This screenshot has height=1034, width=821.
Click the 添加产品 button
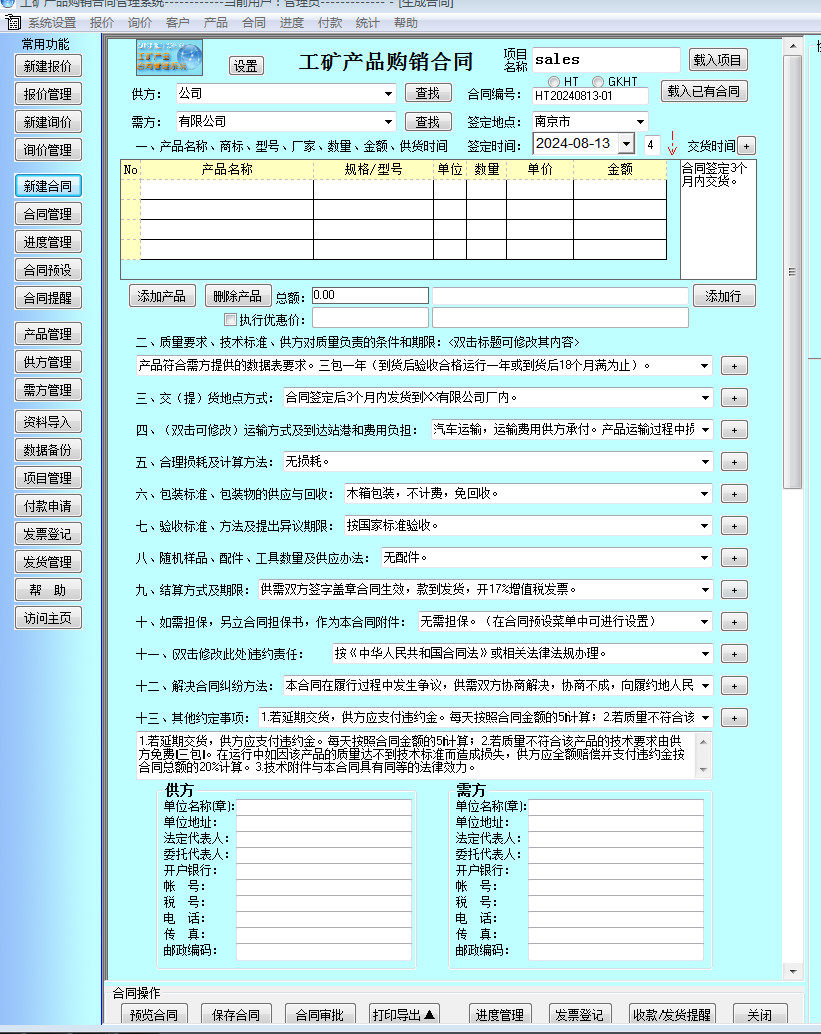tap(162, 296)
